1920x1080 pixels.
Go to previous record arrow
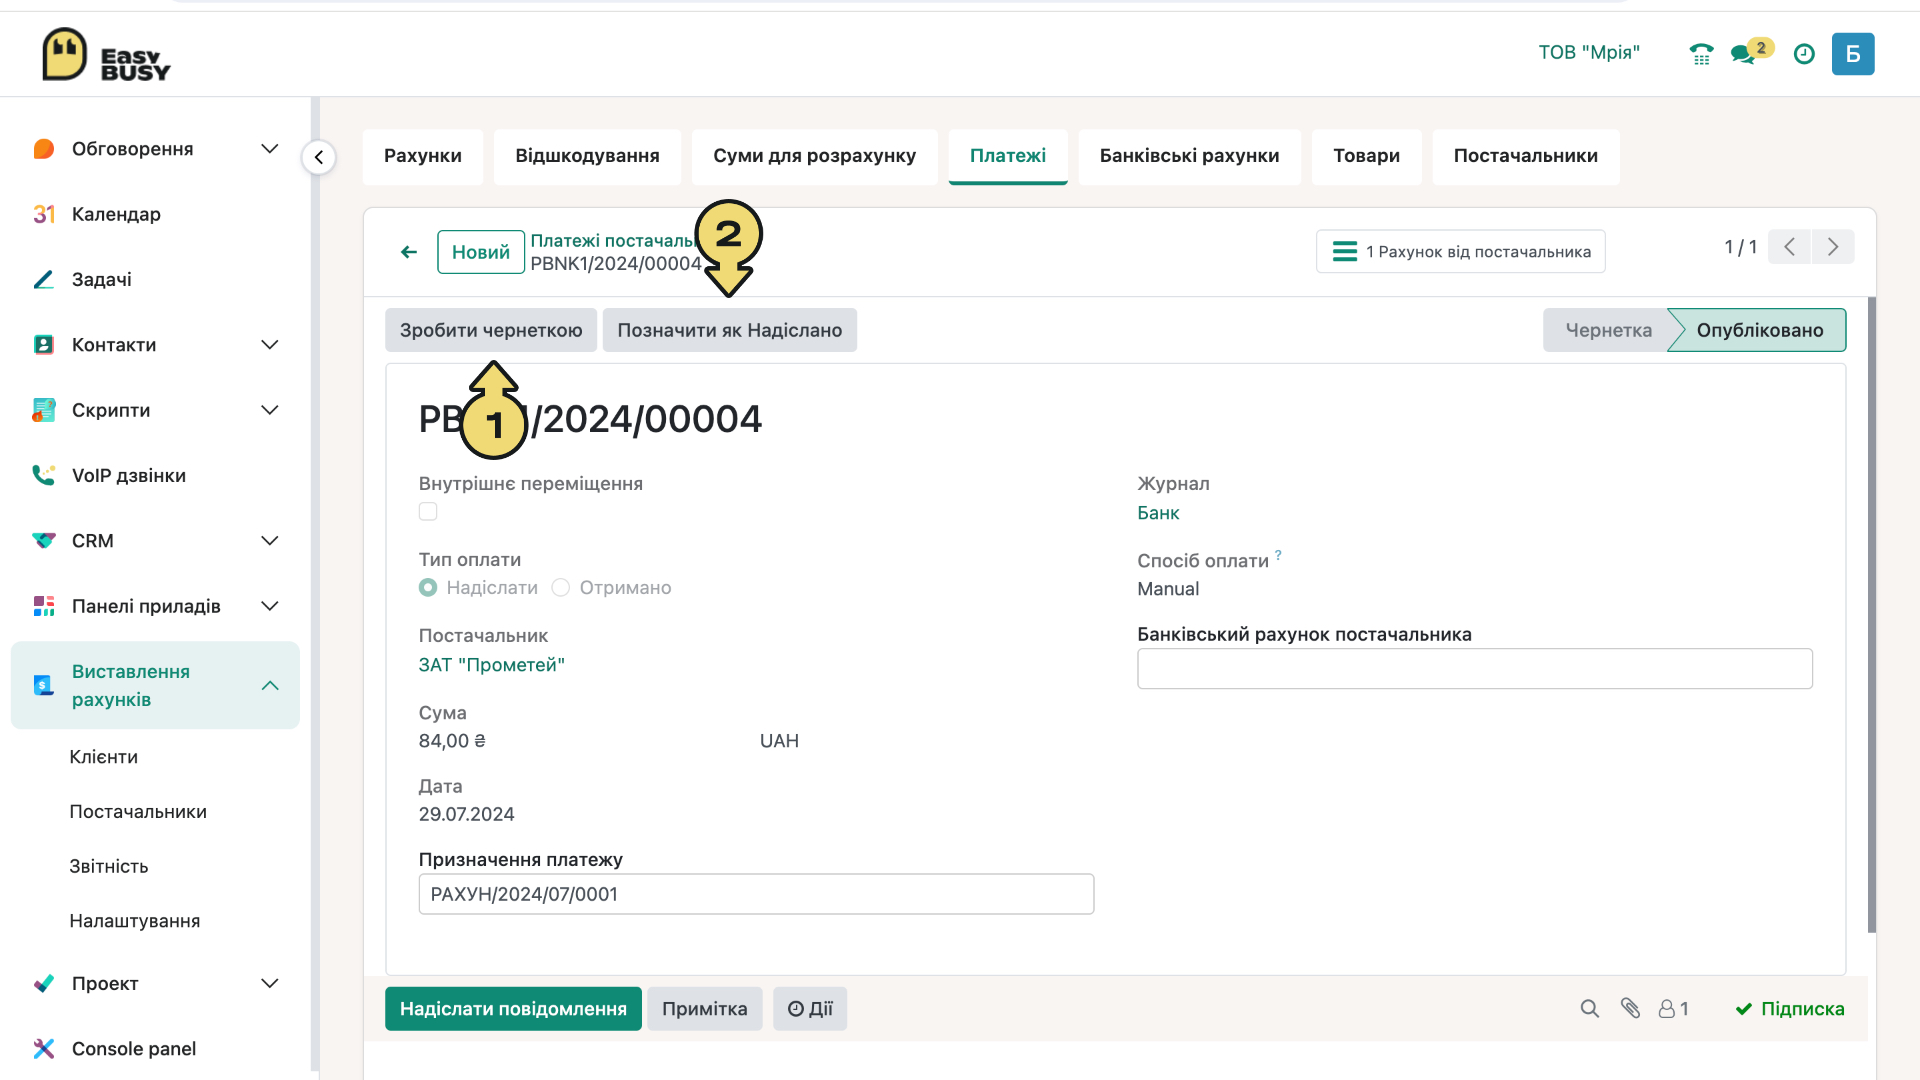click(1790, 247)
